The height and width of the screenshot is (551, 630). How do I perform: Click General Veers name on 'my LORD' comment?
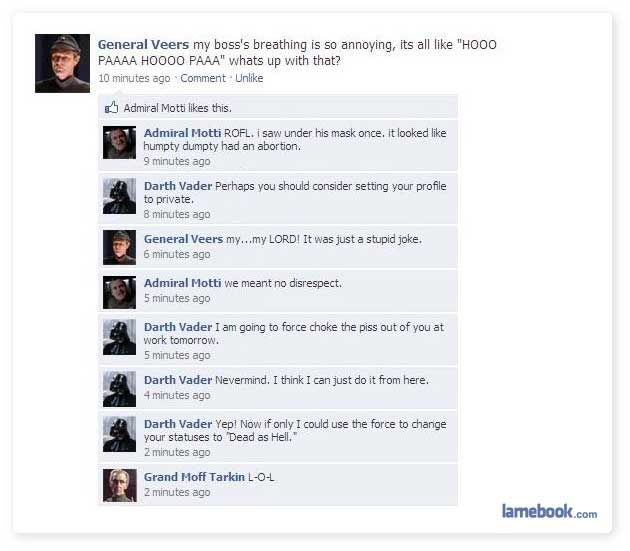tap(183, 239)
